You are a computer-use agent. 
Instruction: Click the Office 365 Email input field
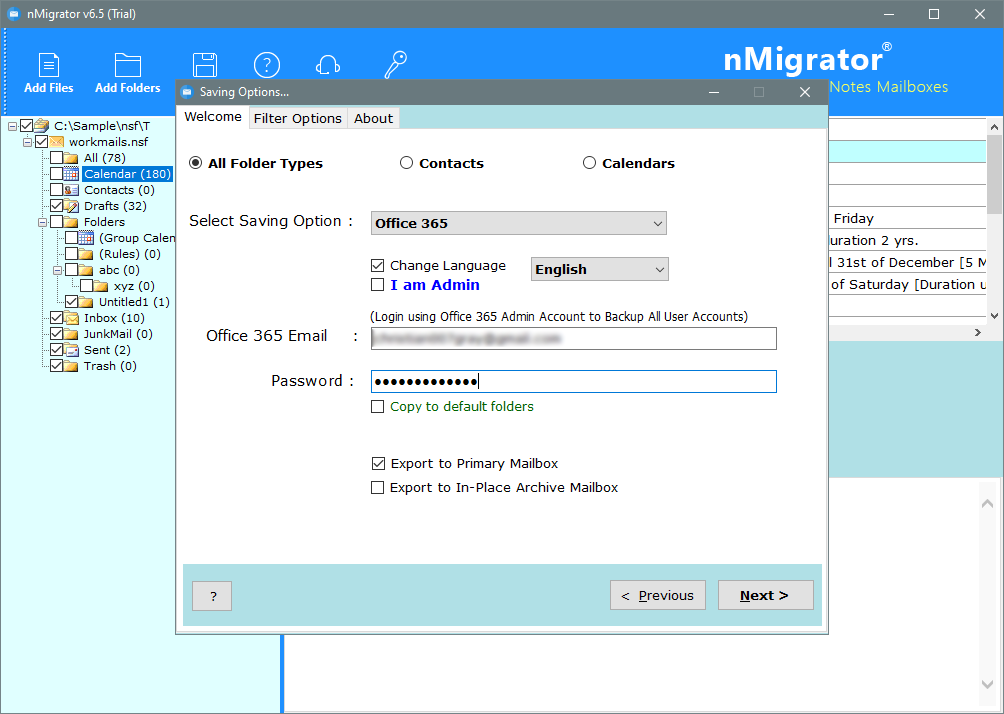coord(573,339)
